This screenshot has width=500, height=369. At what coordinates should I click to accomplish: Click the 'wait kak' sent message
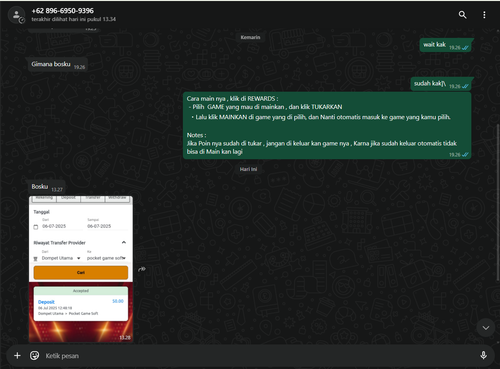coord(446,45)
